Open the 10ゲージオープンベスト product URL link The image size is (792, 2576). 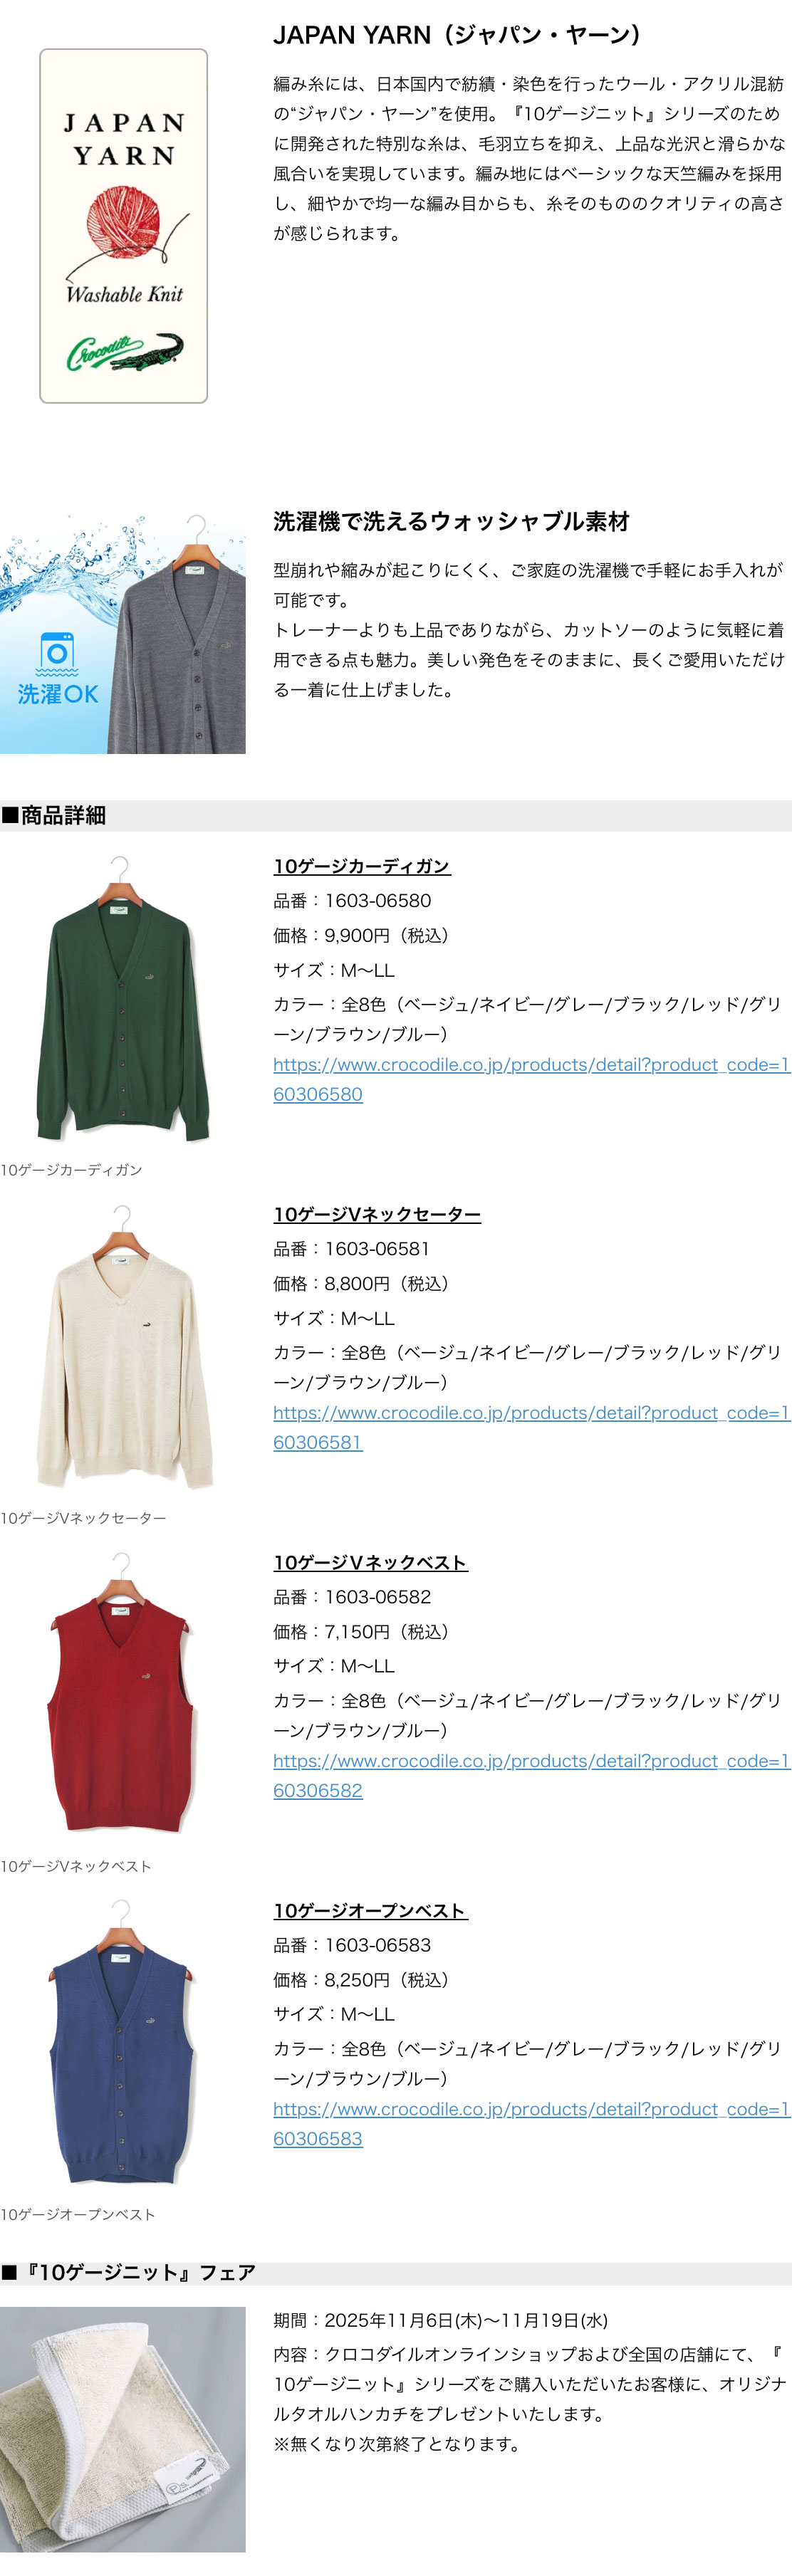pyautogui.click(x=531, y=2123)
